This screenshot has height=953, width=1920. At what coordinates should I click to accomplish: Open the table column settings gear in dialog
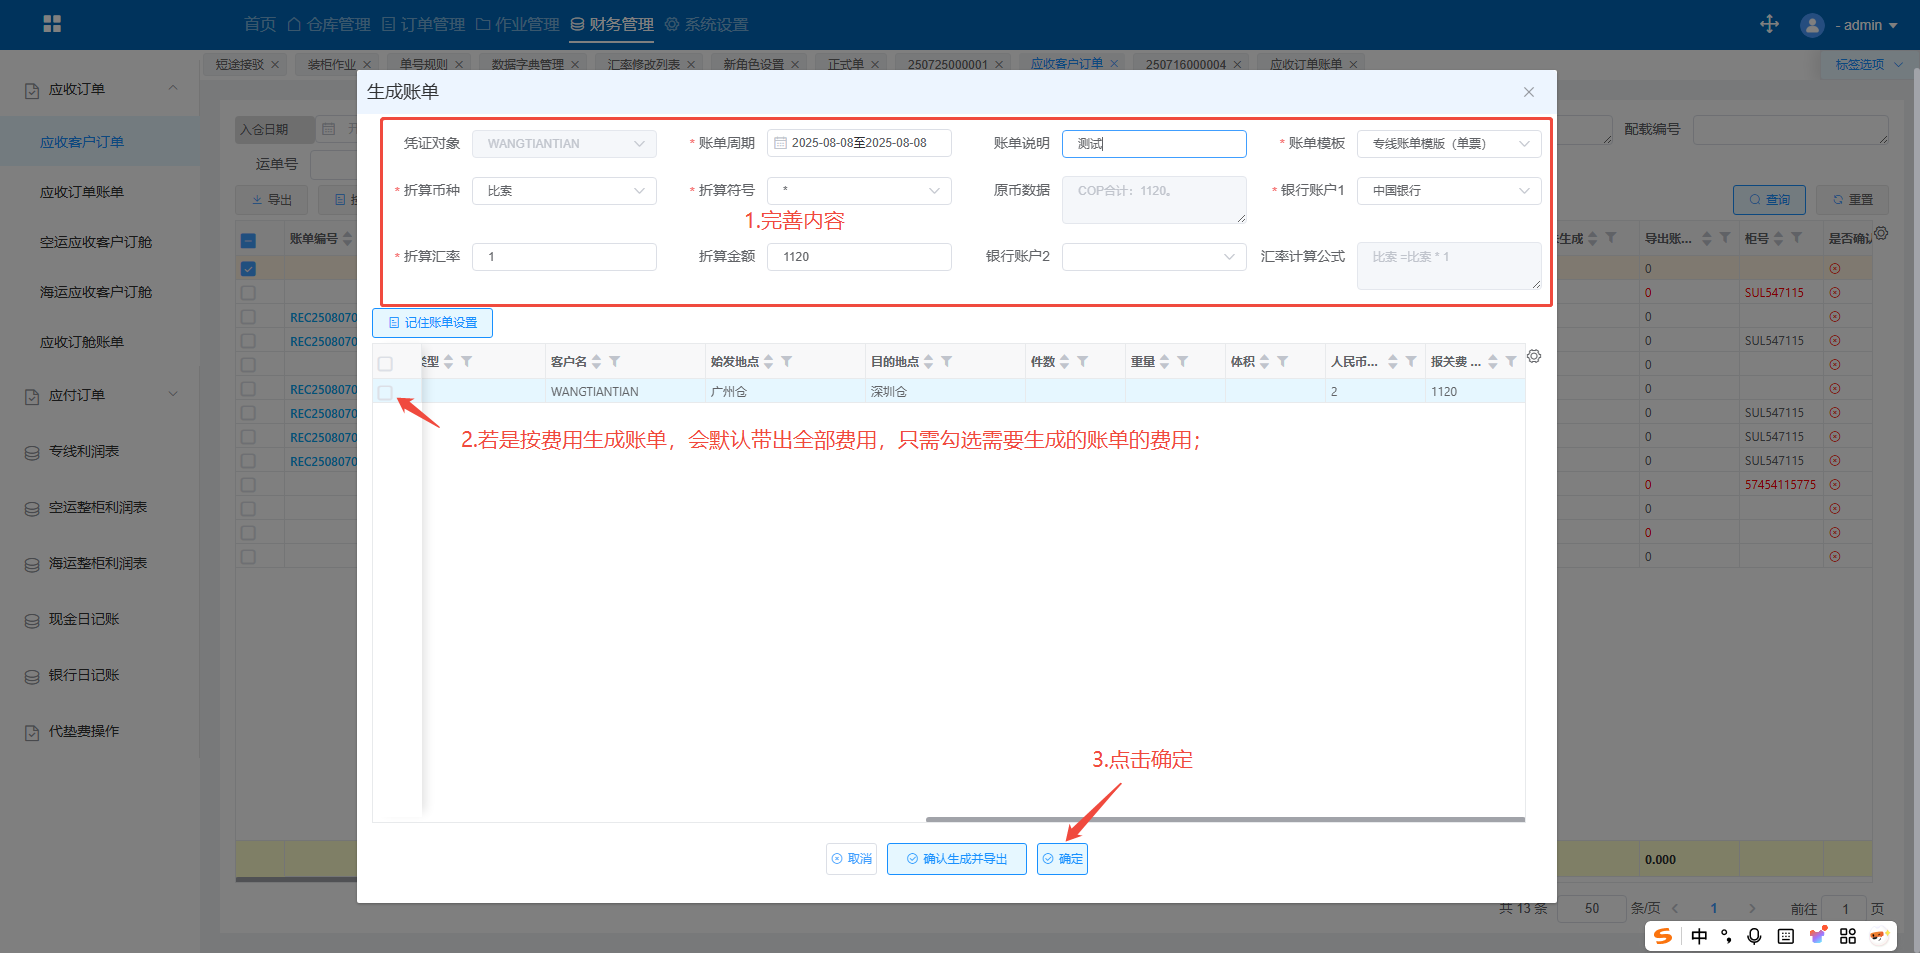pos(1534,357)
